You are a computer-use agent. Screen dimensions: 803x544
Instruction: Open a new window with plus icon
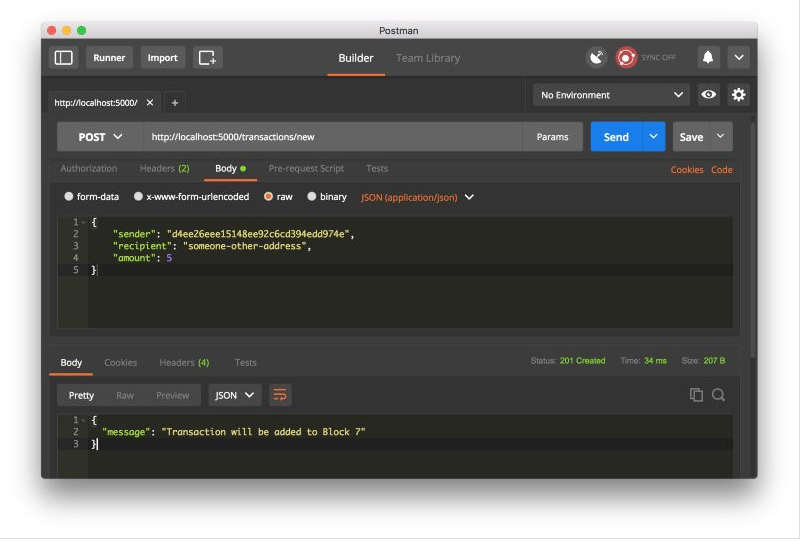point(207,57)
